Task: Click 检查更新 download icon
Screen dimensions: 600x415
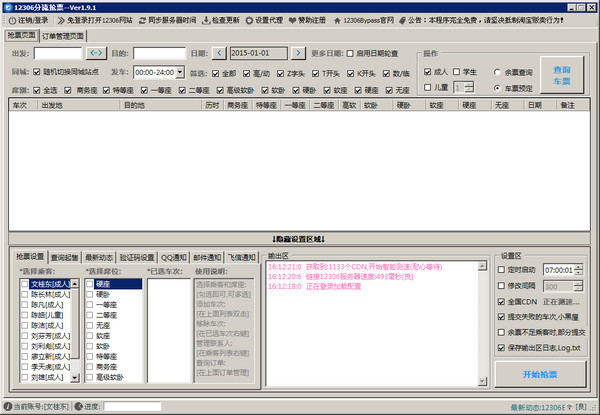Action: (x=206, y=21)
